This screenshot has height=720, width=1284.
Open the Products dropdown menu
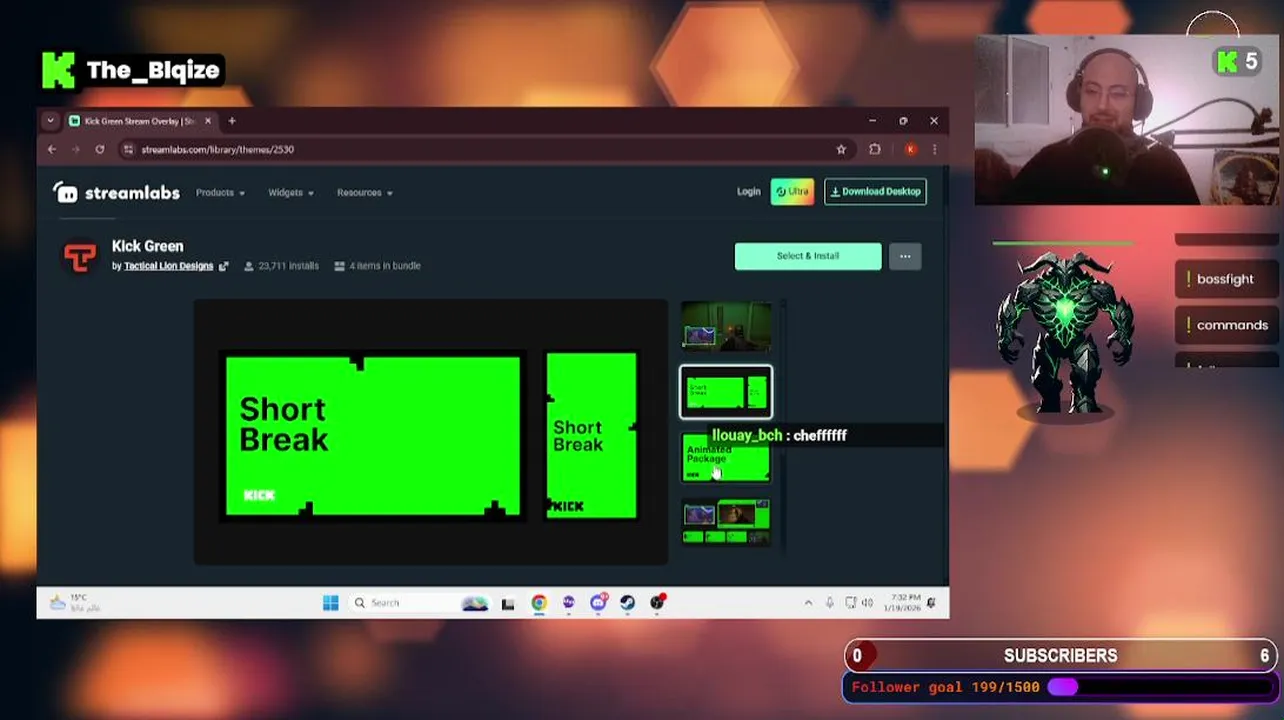pyautogui.click(x=220, y=193)
